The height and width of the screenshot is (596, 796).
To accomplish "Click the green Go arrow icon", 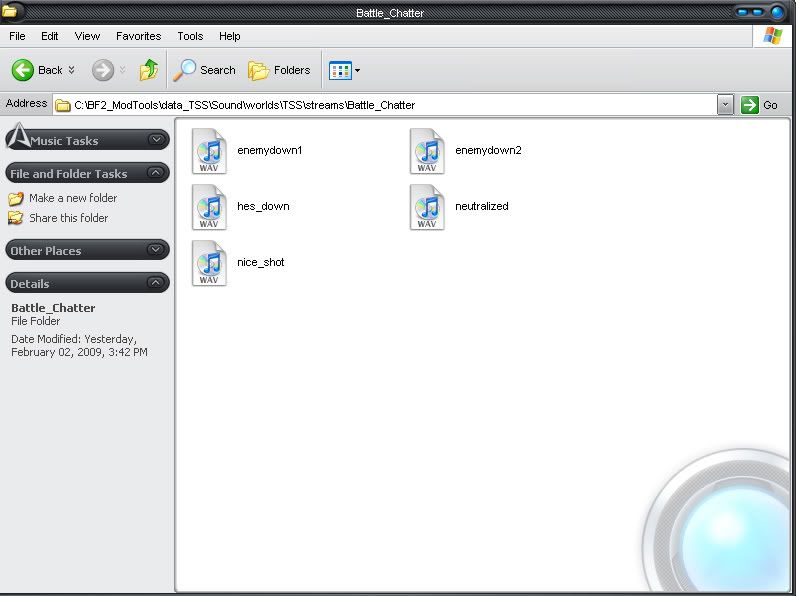I will point(750,105).
